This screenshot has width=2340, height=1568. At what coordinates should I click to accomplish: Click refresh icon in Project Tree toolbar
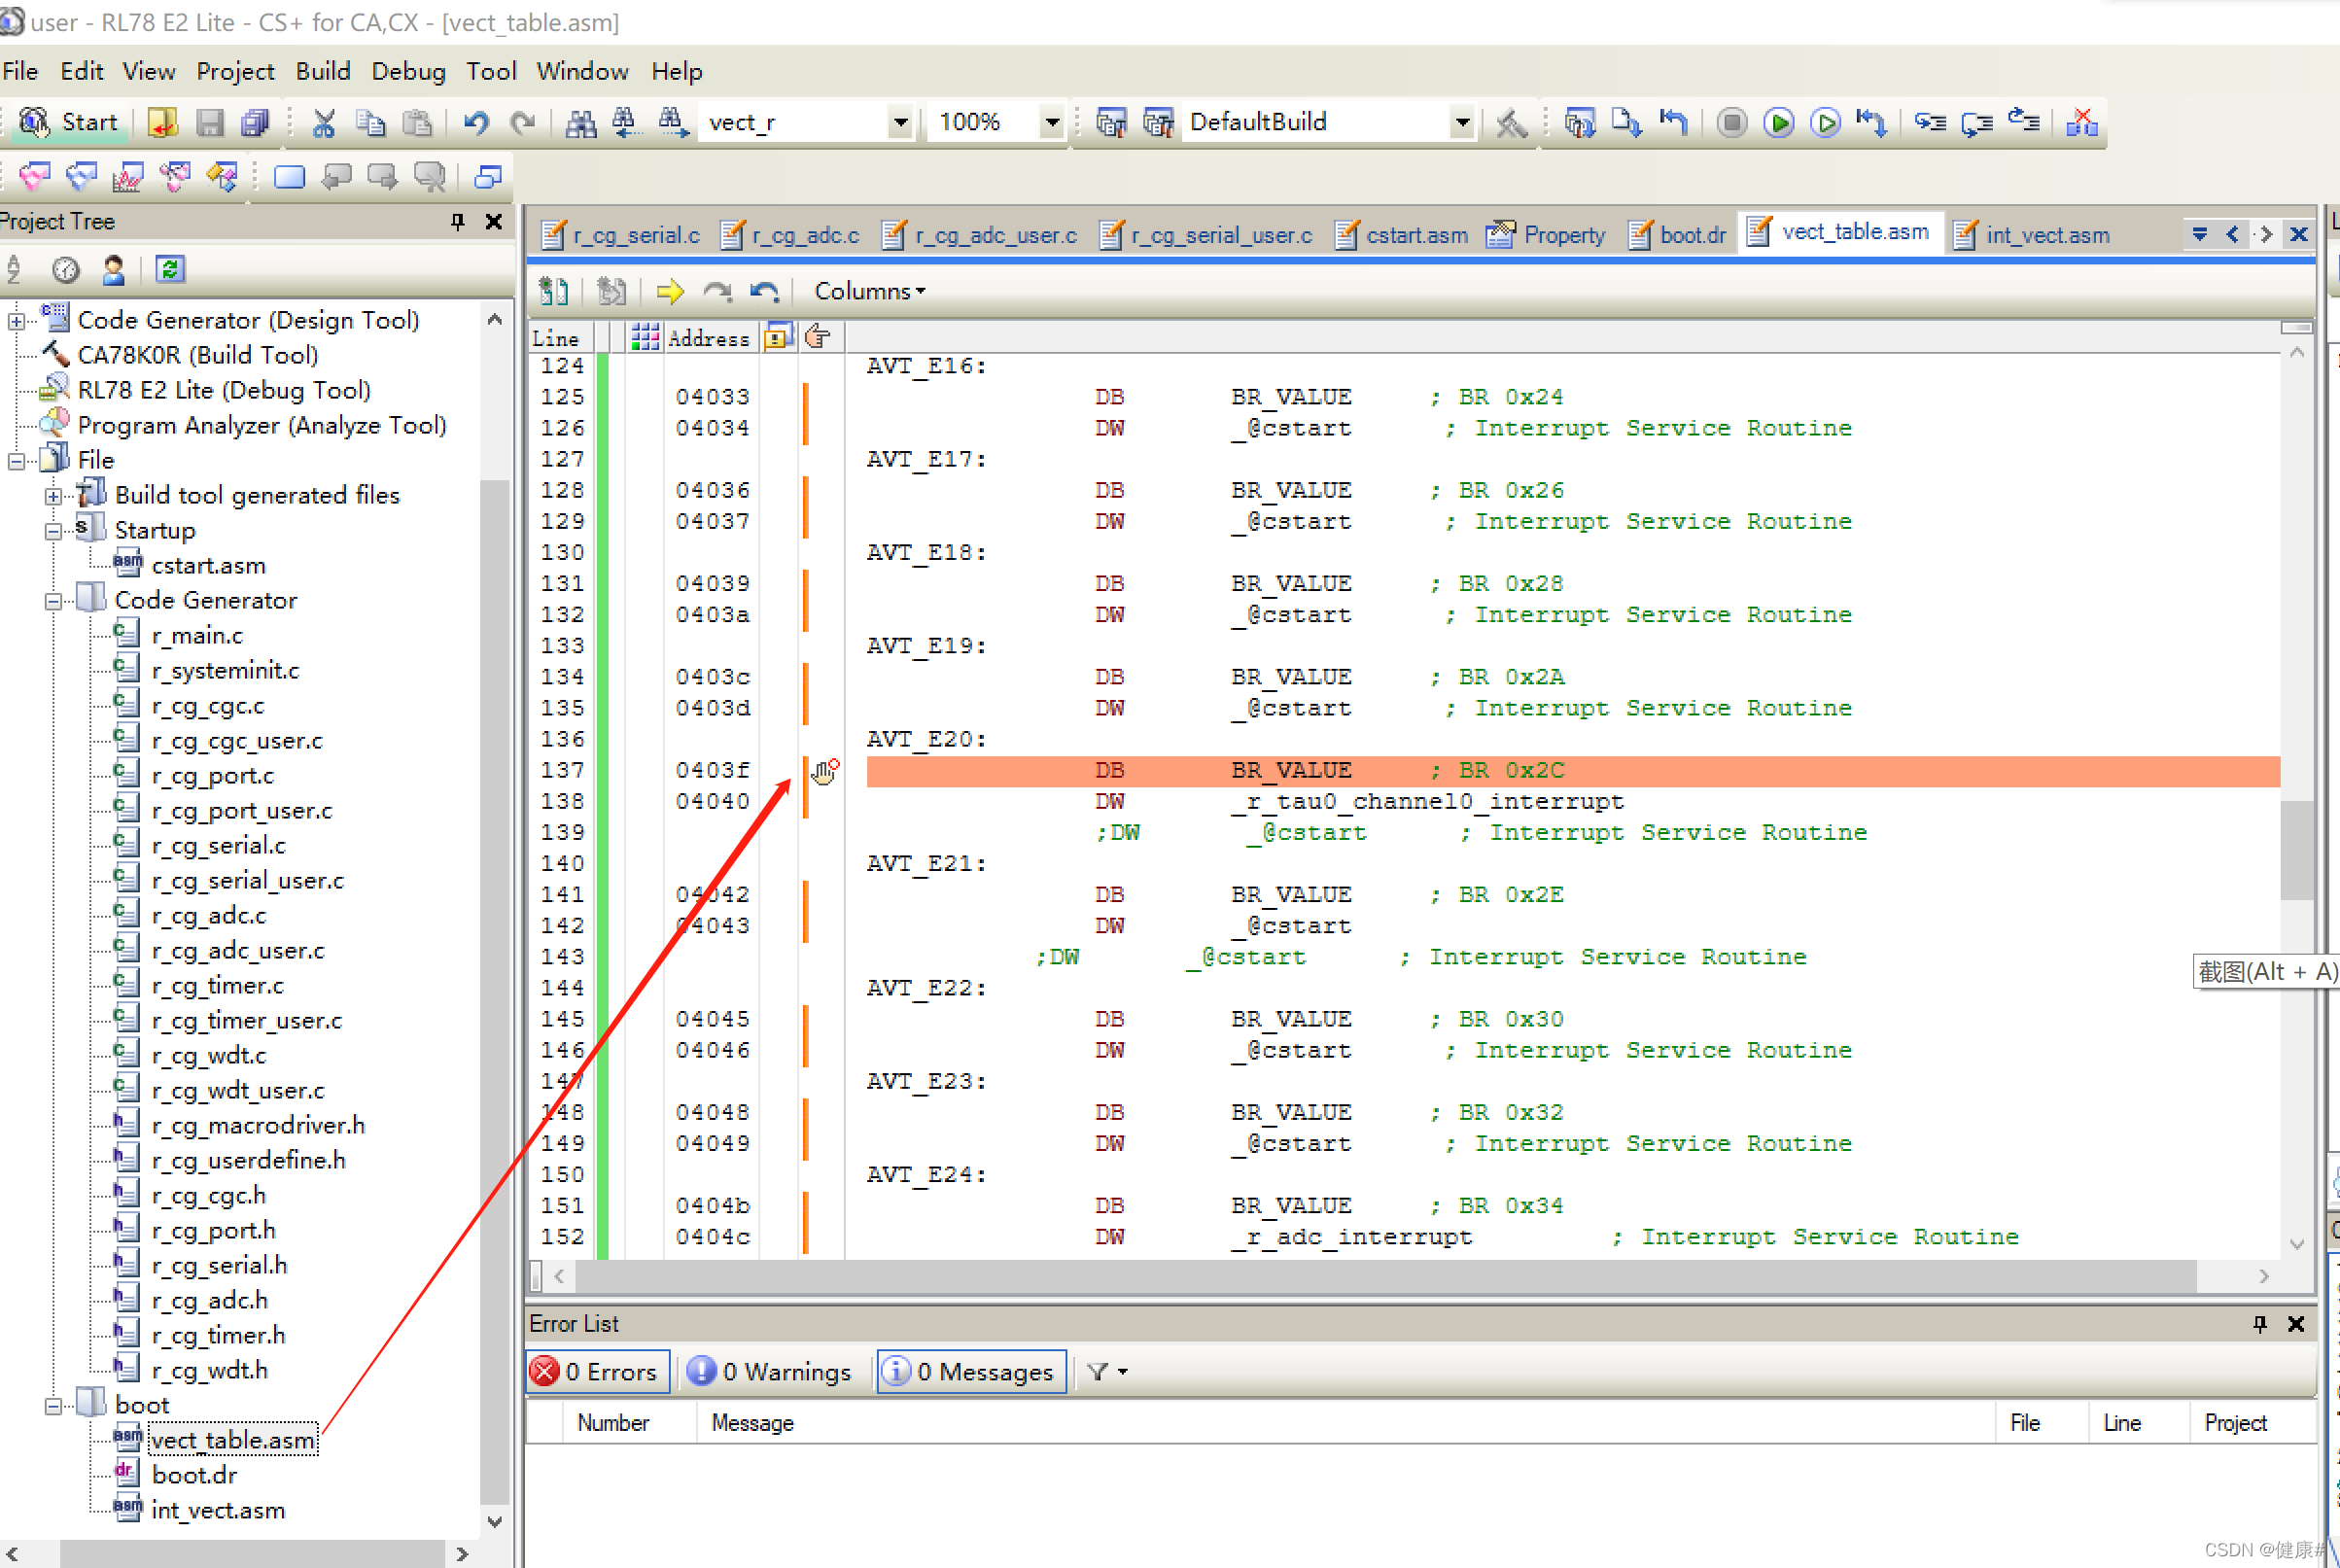click(170, 268)
